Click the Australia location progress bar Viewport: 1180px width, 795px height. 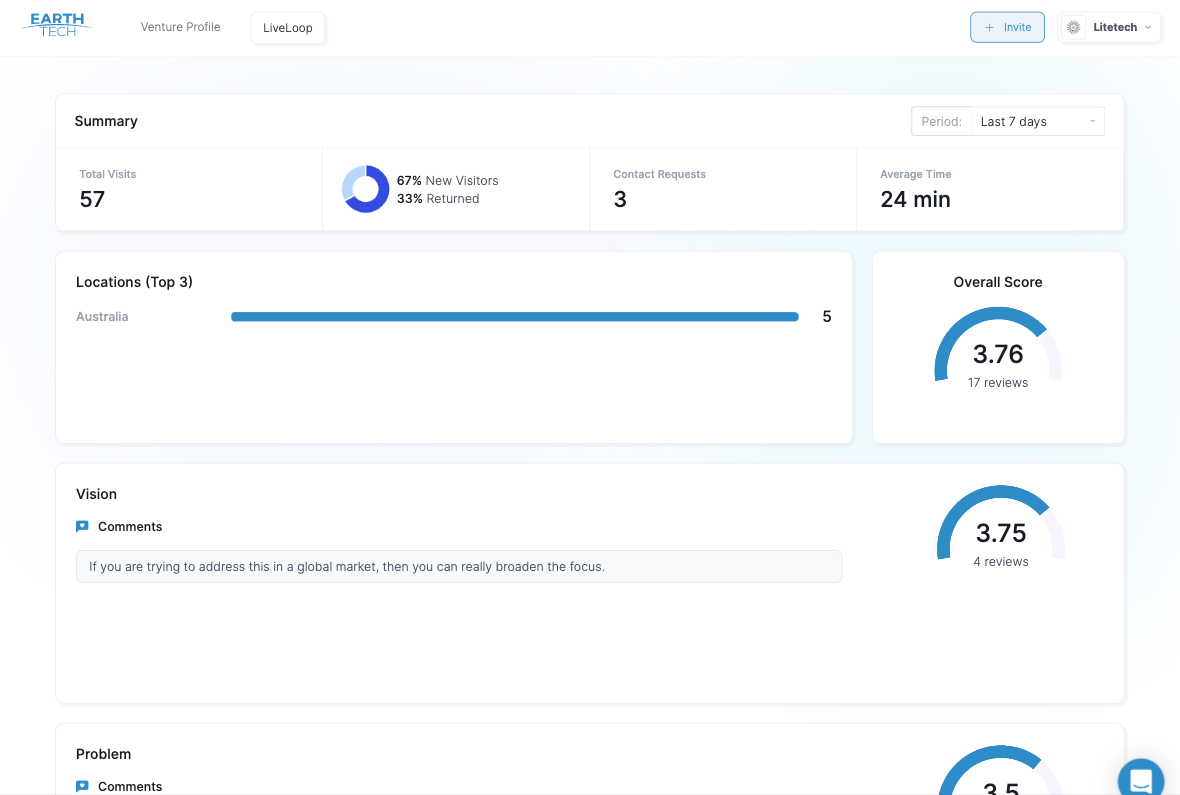[x=514, y=317]
